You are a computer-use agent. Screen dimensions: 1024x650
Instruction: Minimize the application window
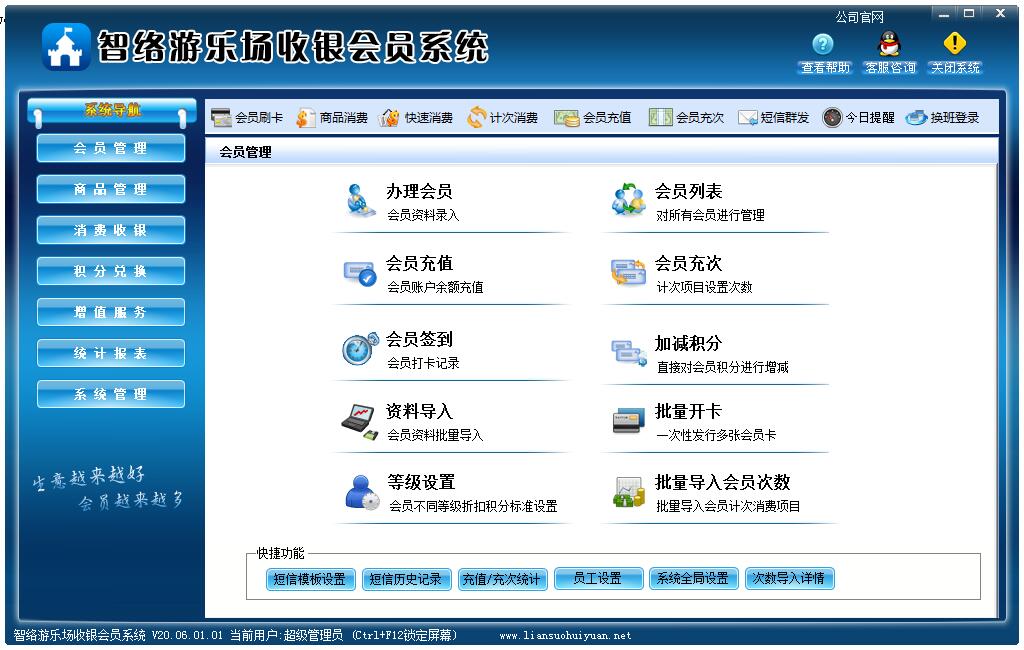pos(944,14)
